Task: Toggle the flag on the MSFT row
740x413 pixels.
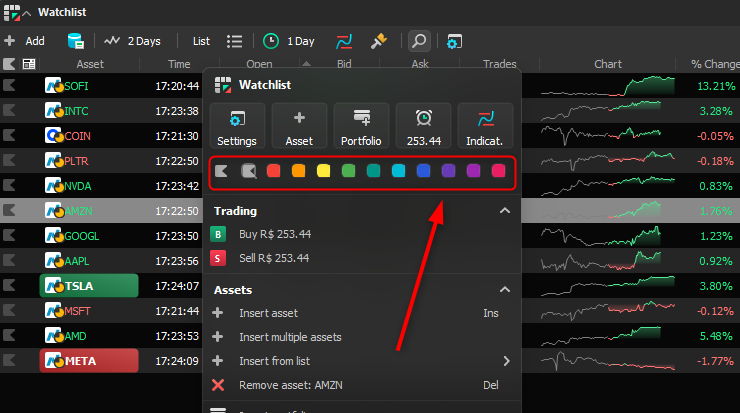Action: [x=9, y=311]
